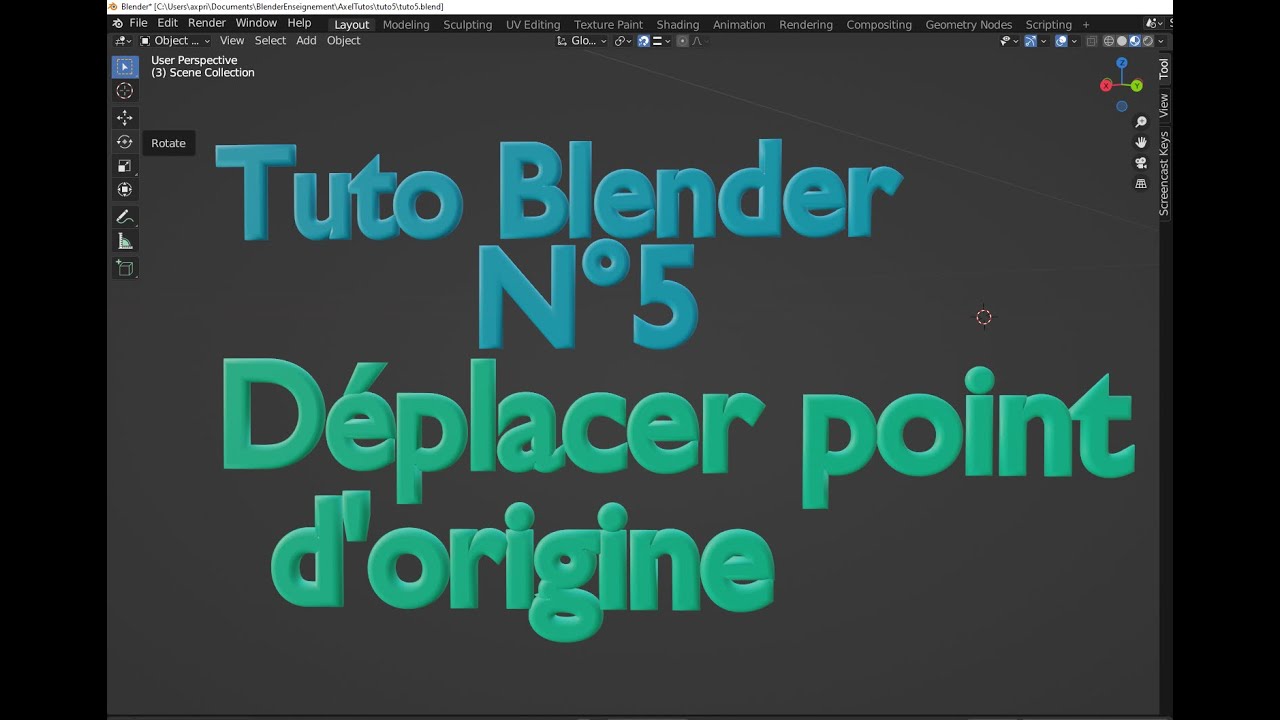Toggle proportional editing

683,41
